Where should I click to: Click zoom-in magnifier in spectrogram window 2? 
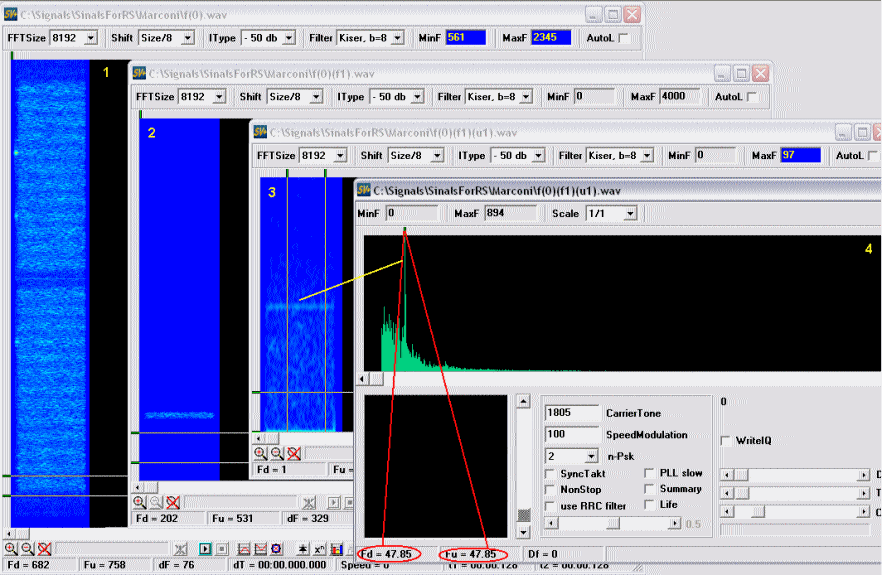click(x=140, y=502)
